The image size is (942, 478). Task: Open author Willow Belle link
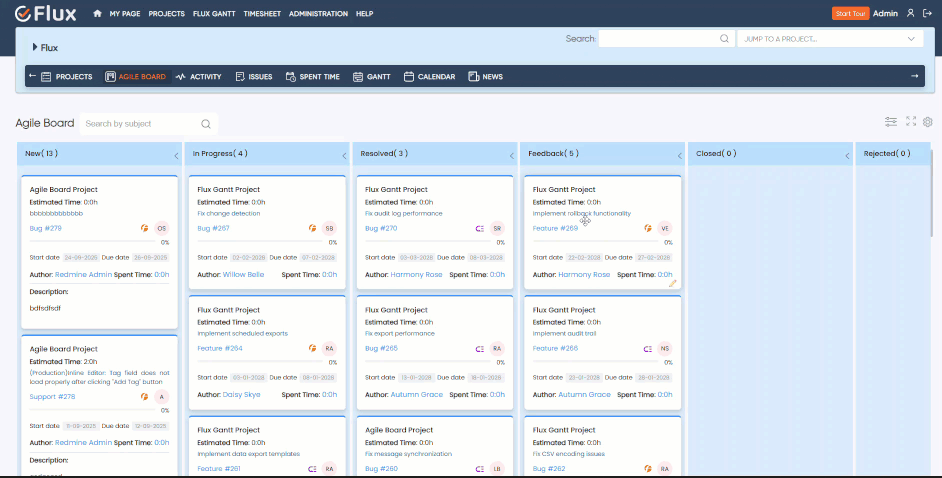tap(243, 274)
